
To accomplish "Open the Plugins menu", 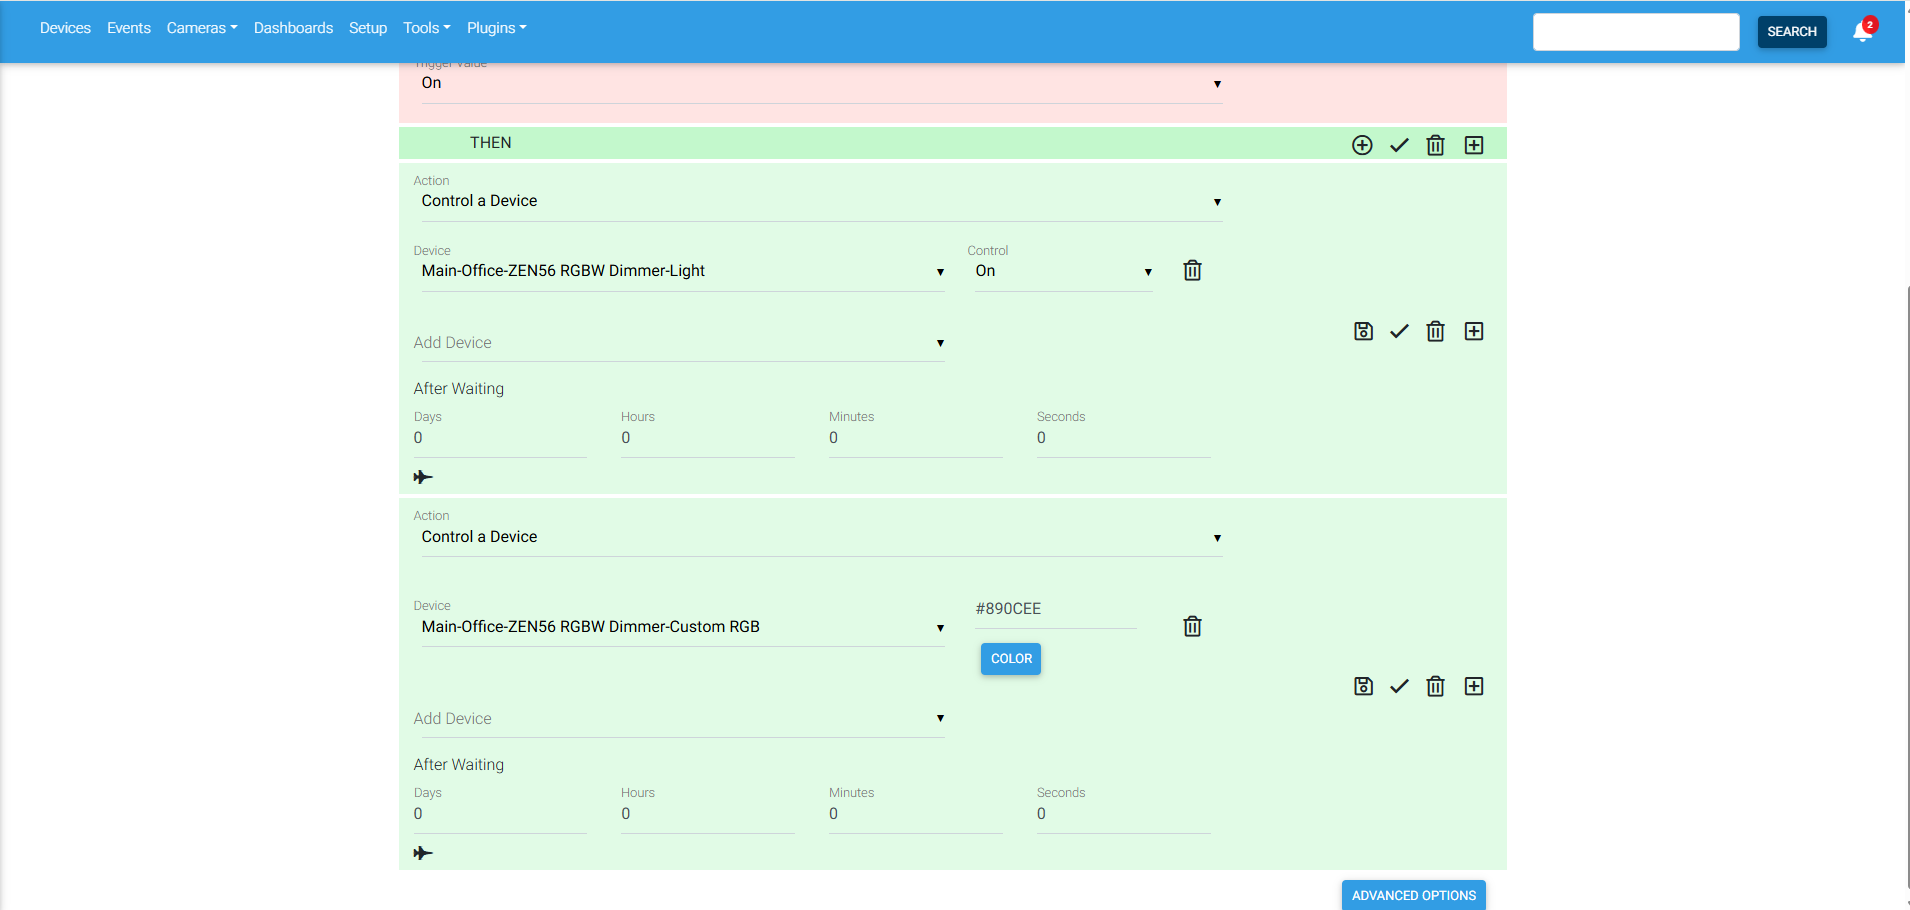I will coord(497,28).
